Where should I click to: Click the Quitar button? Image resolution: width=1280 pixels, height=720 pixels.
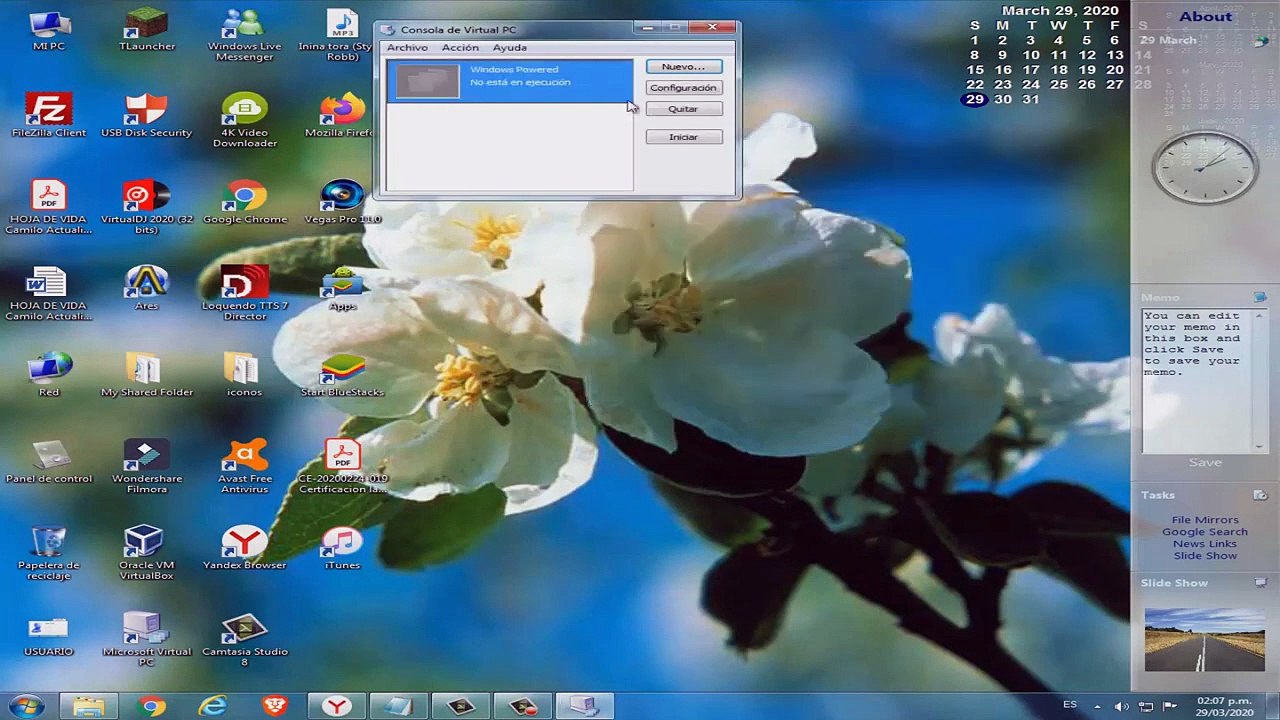[684, 109]
